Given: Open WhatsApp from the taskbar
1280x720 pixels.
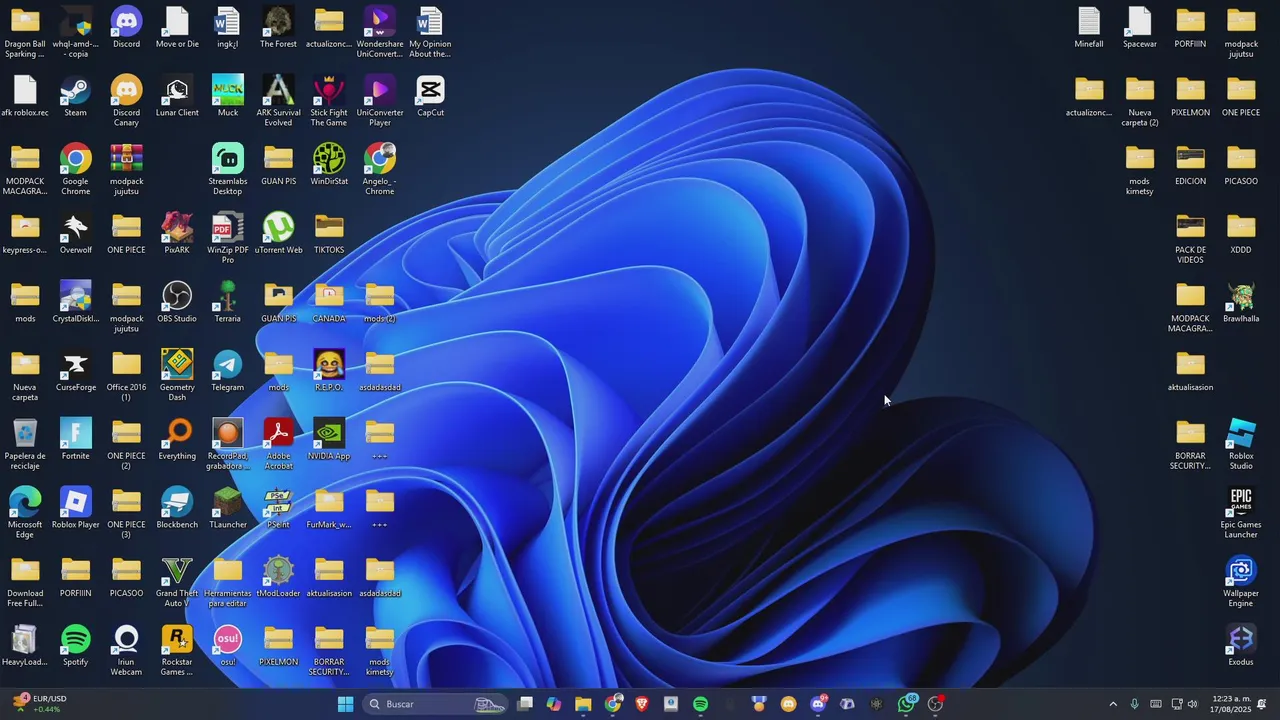Looking at the screenshot, I should click(x=907, y=704).
